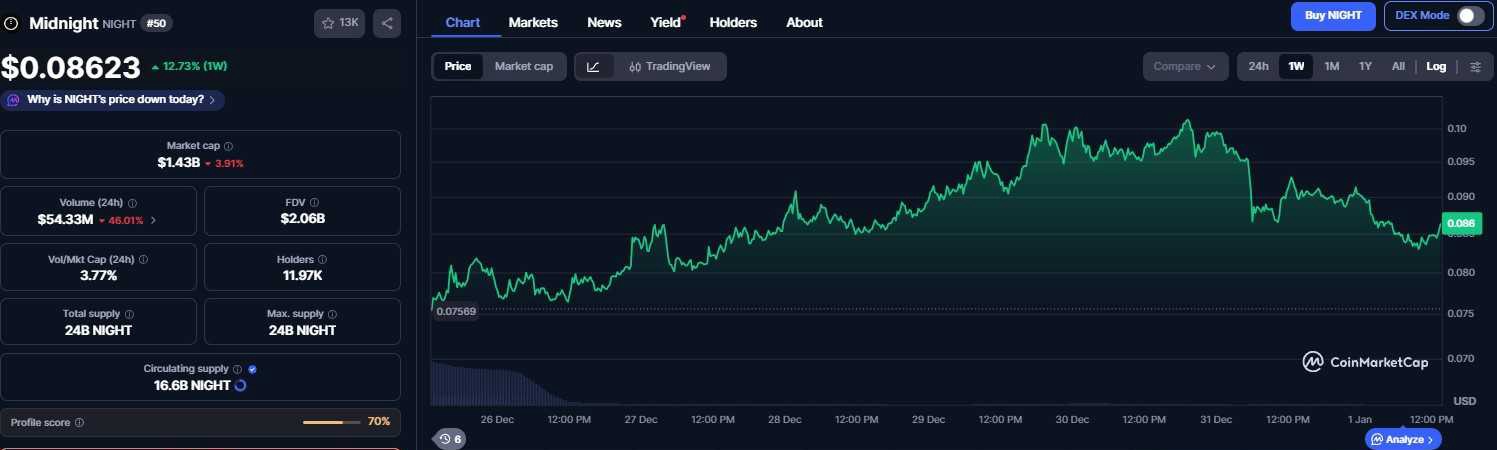Open the Markets tab

click(x=533, y=22)
